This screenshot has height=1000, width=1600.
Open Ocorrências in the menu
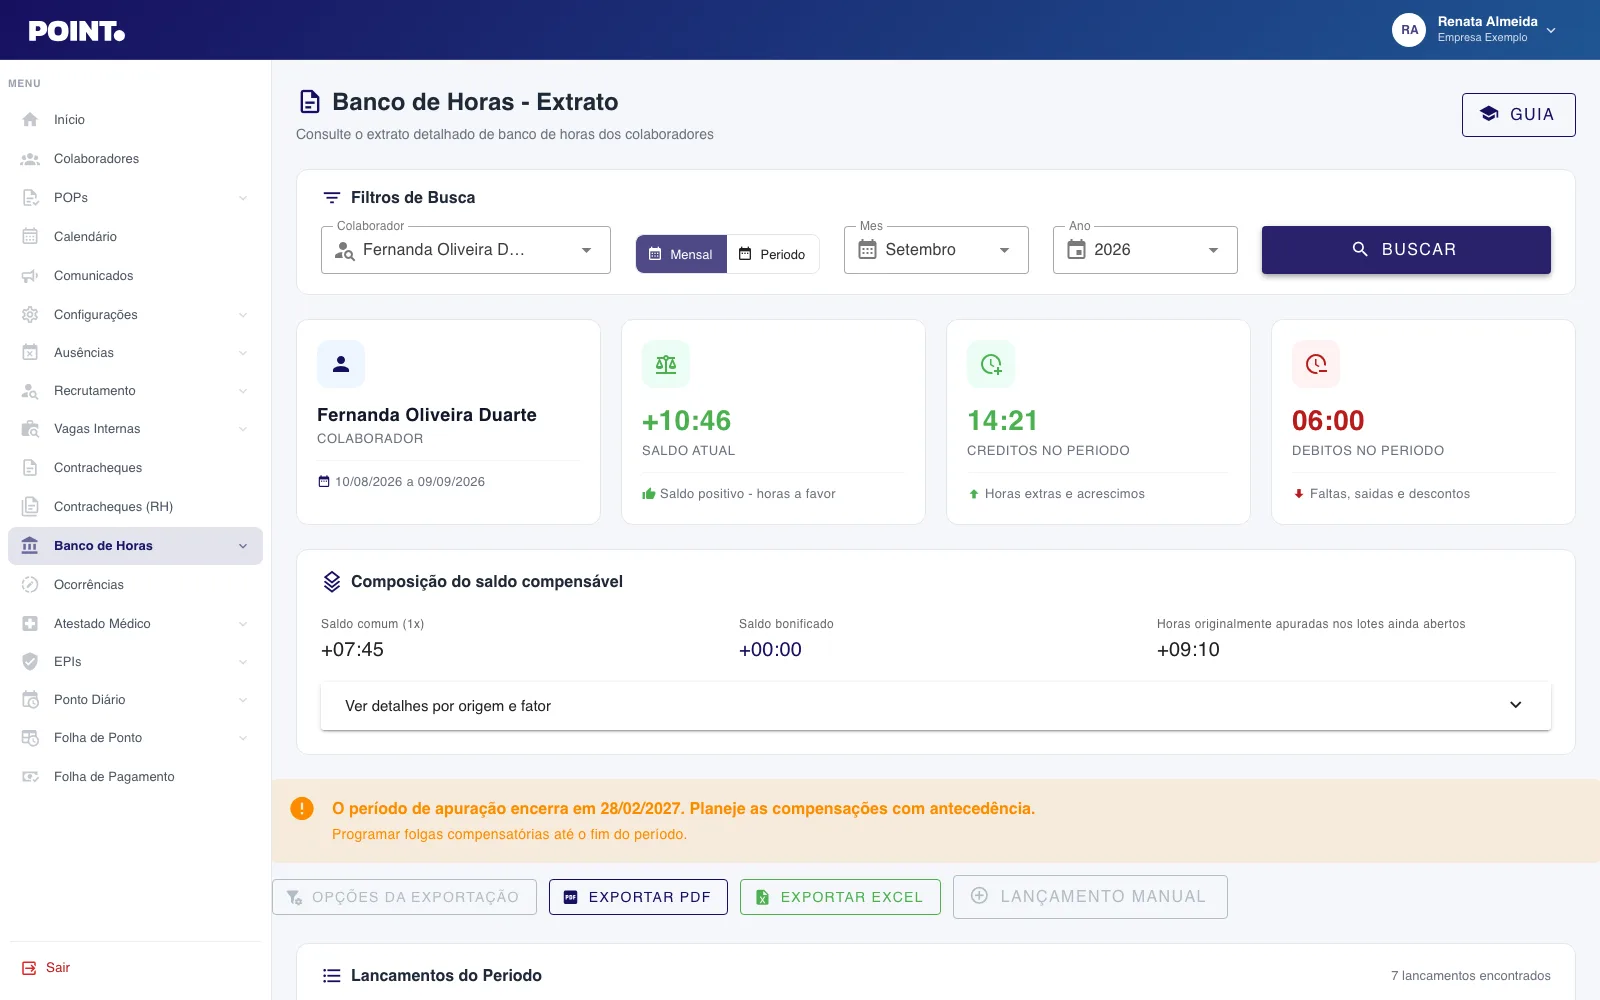135,584
